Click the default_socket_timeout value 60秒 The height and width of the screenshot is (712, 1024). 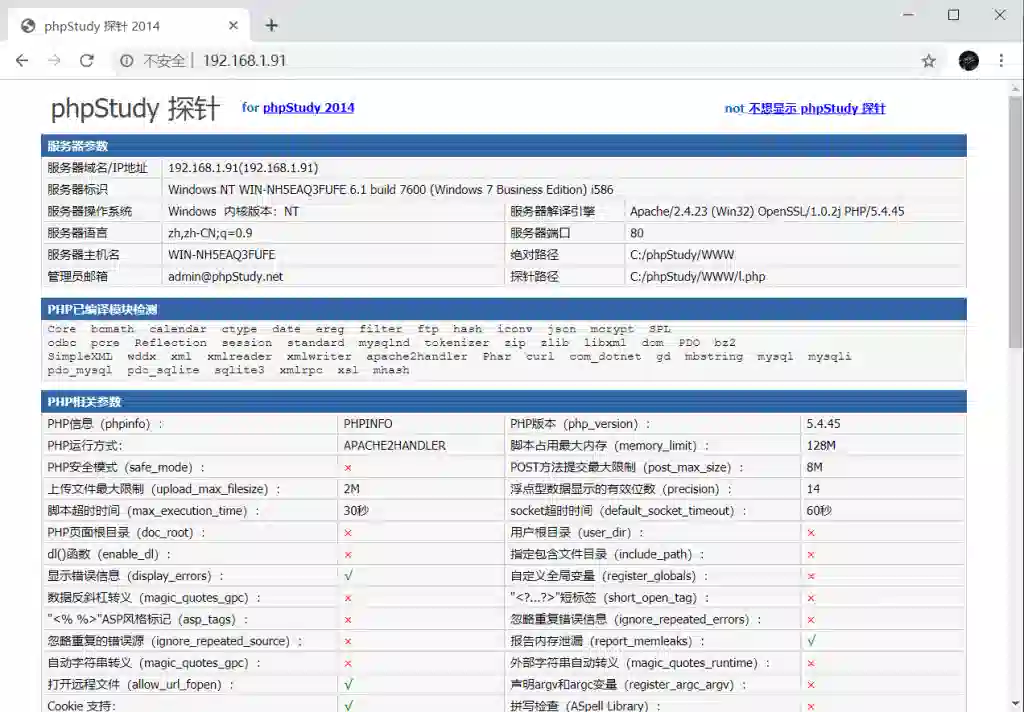(x=819, y=510)
